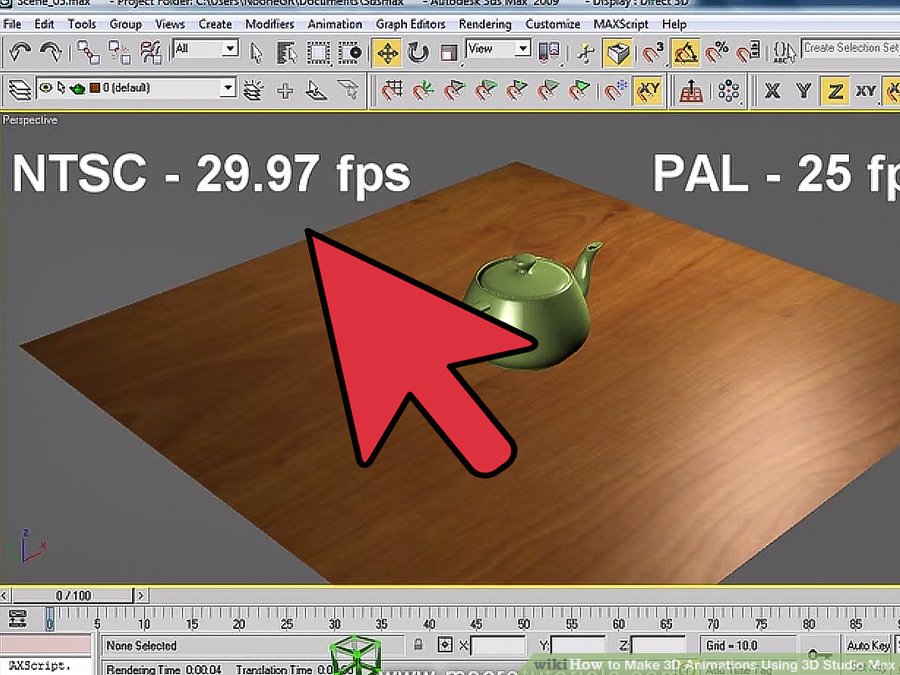
Task: Click the Undo arrow icon
Action: point(19,51)
